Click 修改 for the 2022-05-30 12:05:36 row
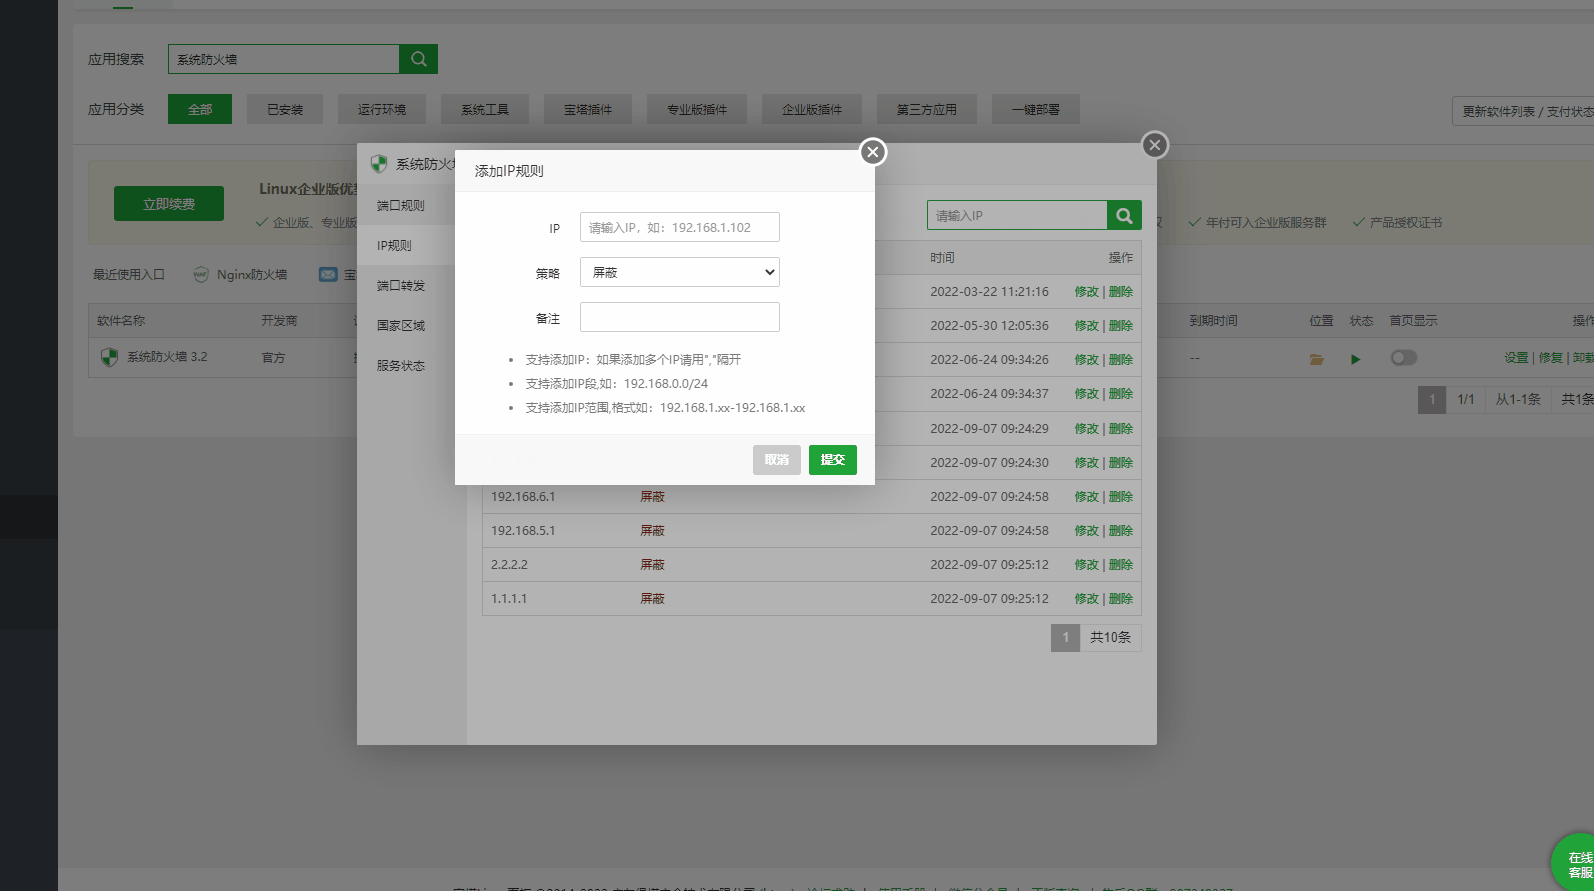Image resolution: width=1594 pixels, height=891 pixels. [x=1086, y=326]
